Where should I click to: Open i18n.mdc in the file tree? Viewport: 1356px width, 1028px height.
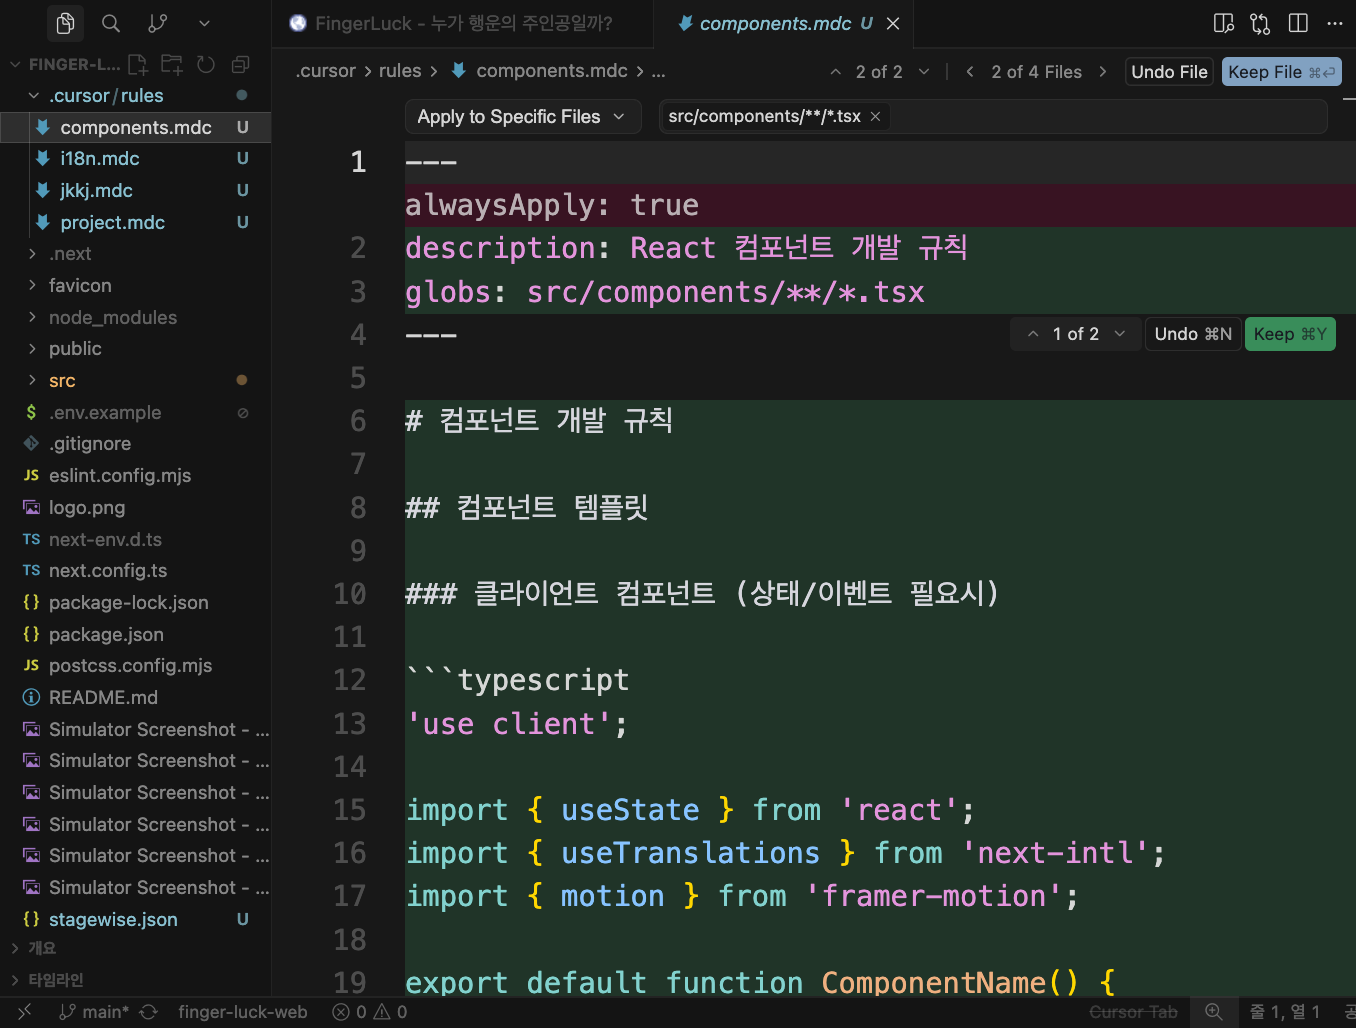coord(99,159)
